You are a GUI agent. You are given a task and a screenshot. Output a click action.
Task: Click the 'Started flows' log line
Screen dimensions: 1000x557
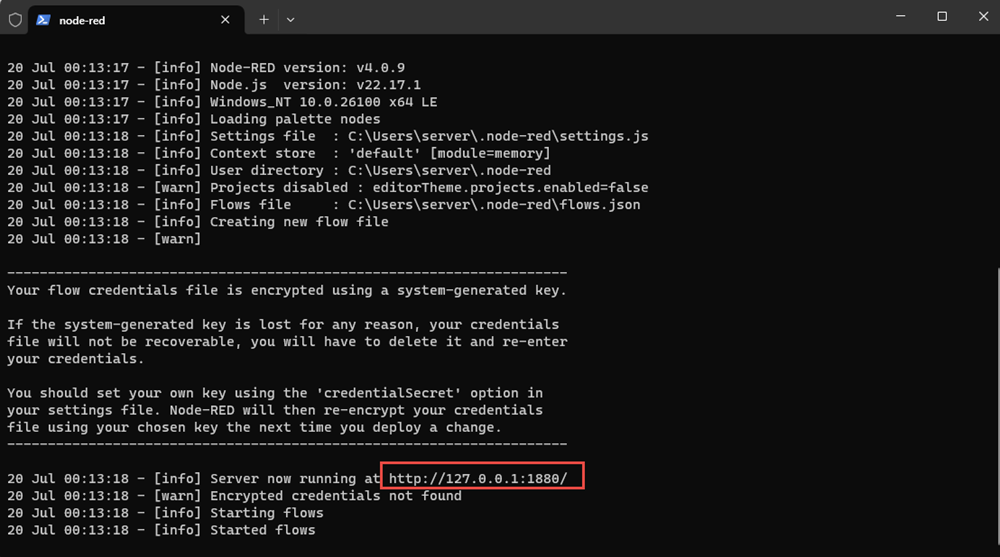point(161,530)
